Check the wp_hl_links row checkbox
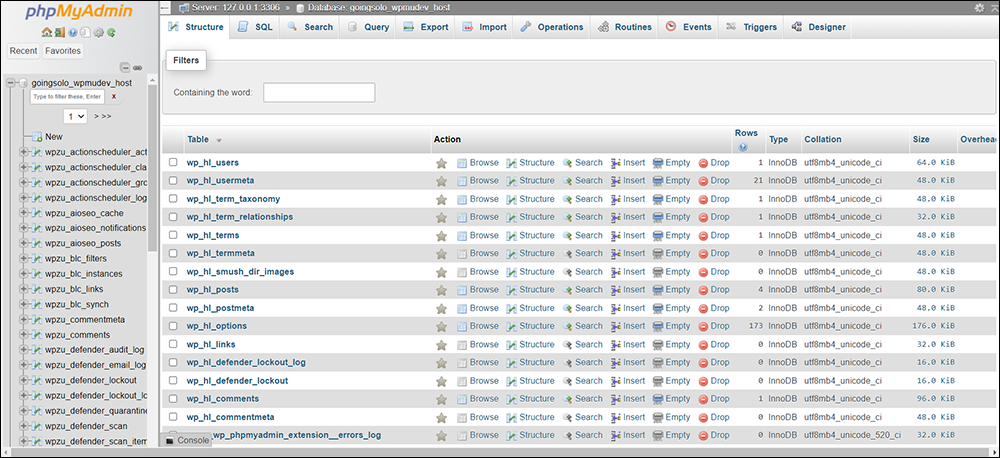Image resolution: width=1000 pixels, height=458 pixels. pyautogui.click(x=173, y=344)
